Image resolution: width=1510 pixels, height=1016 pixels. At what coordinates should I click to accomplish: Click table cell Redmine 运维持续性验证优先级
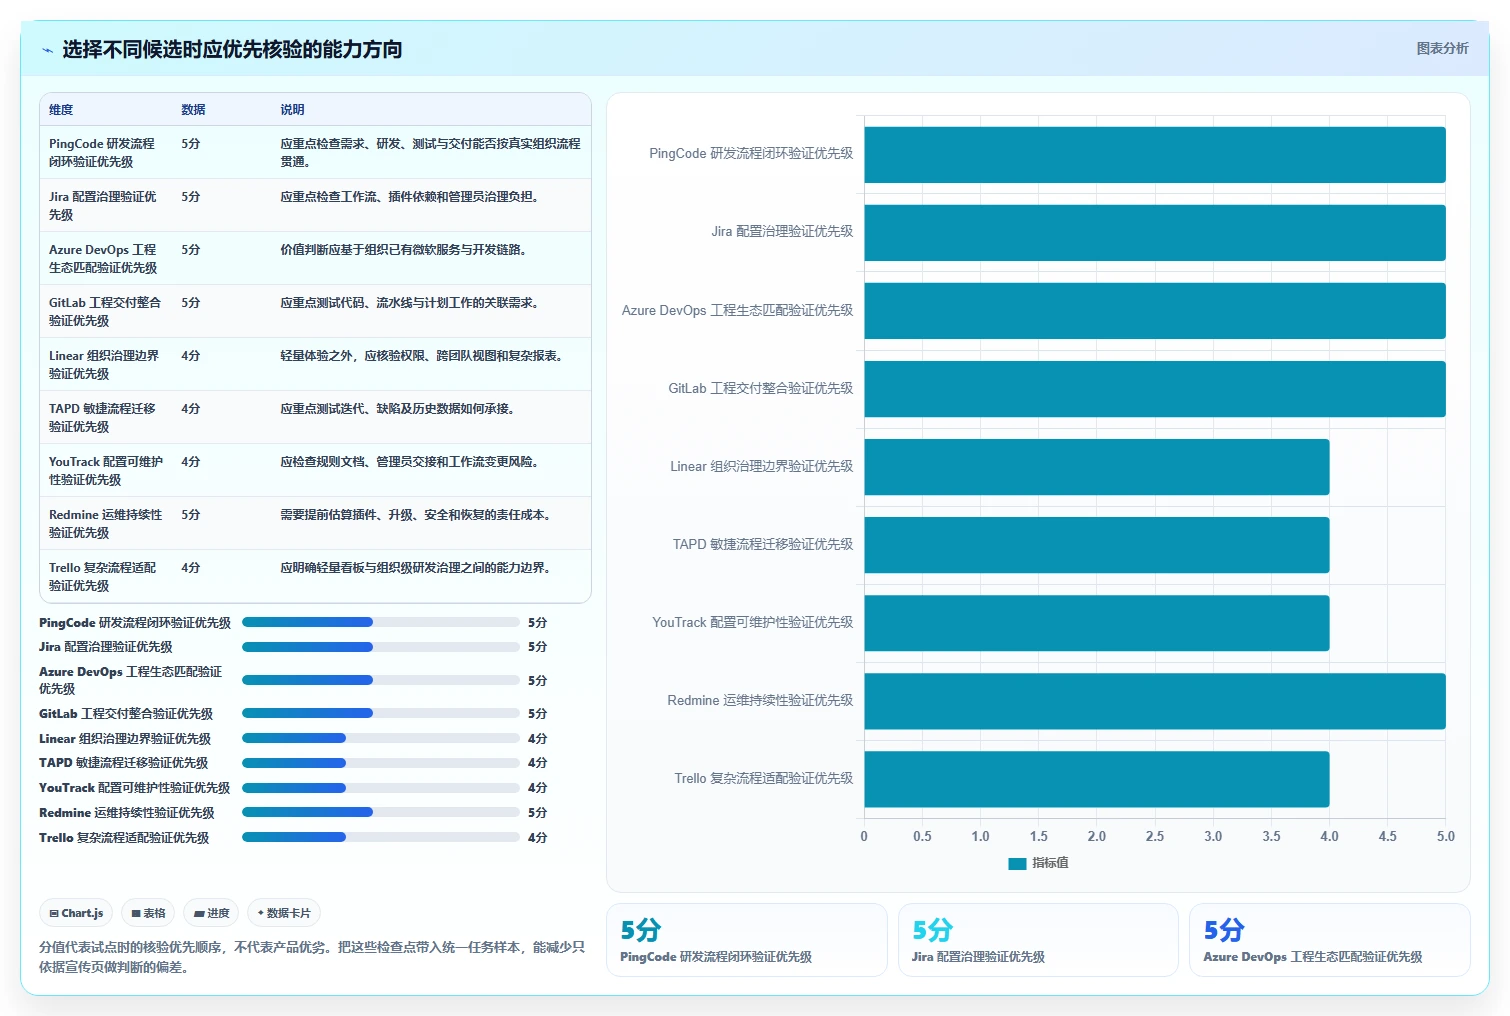pyautogui.click(x=106, y=523)
